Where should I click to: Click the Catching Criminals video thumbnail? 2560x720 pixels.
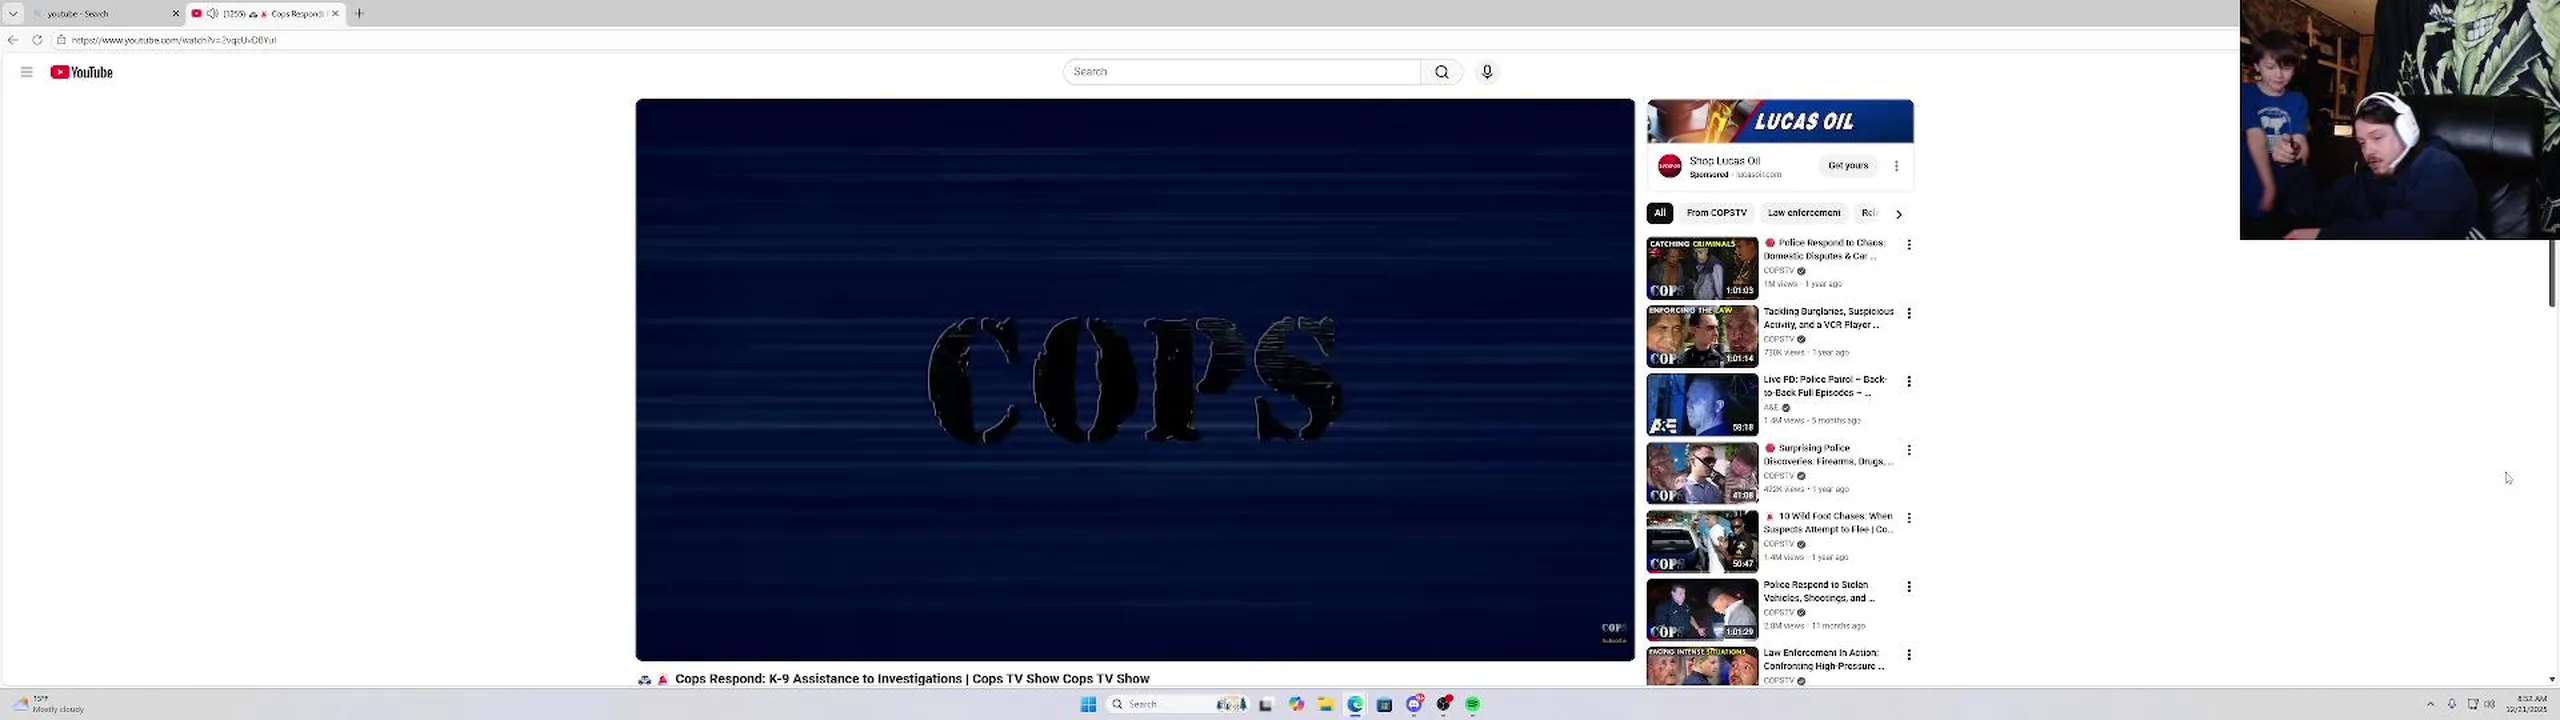(1702, 269)
